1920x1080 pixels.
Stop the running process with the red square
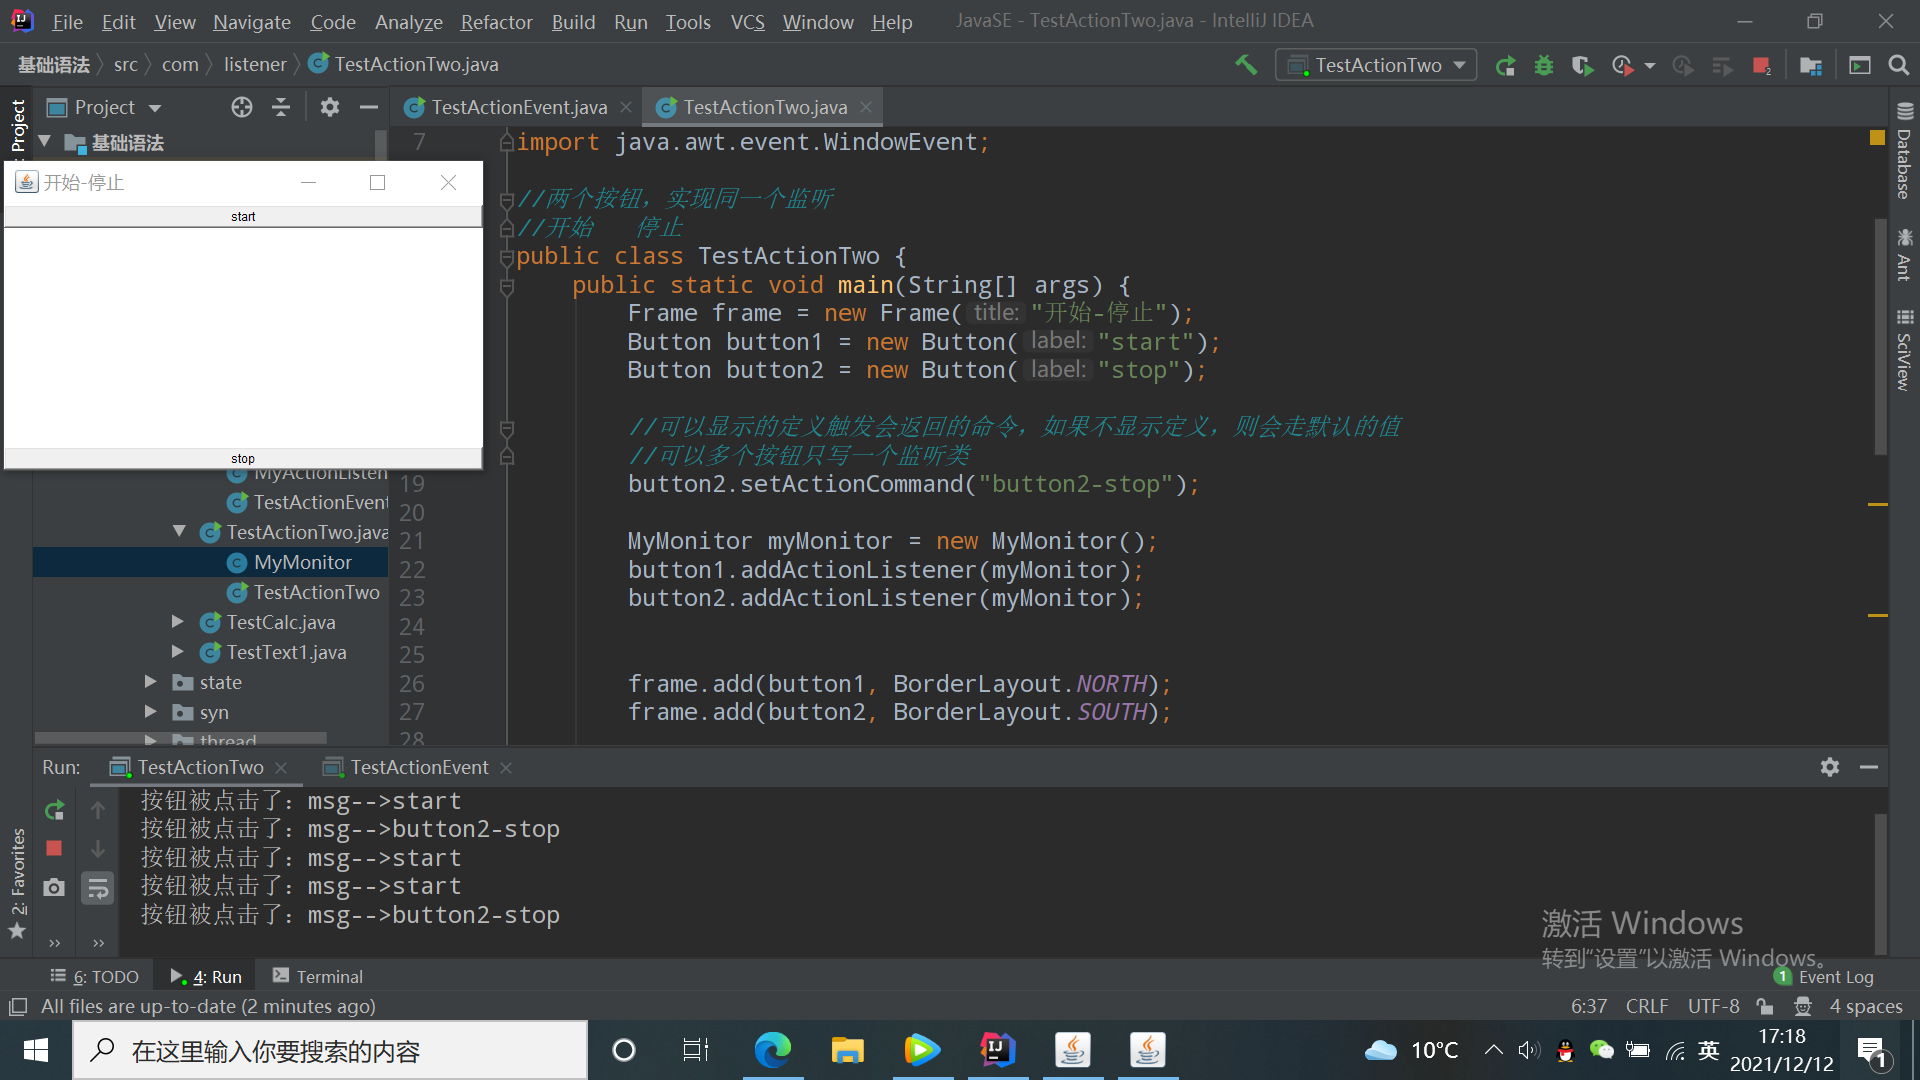(1761, 66)
